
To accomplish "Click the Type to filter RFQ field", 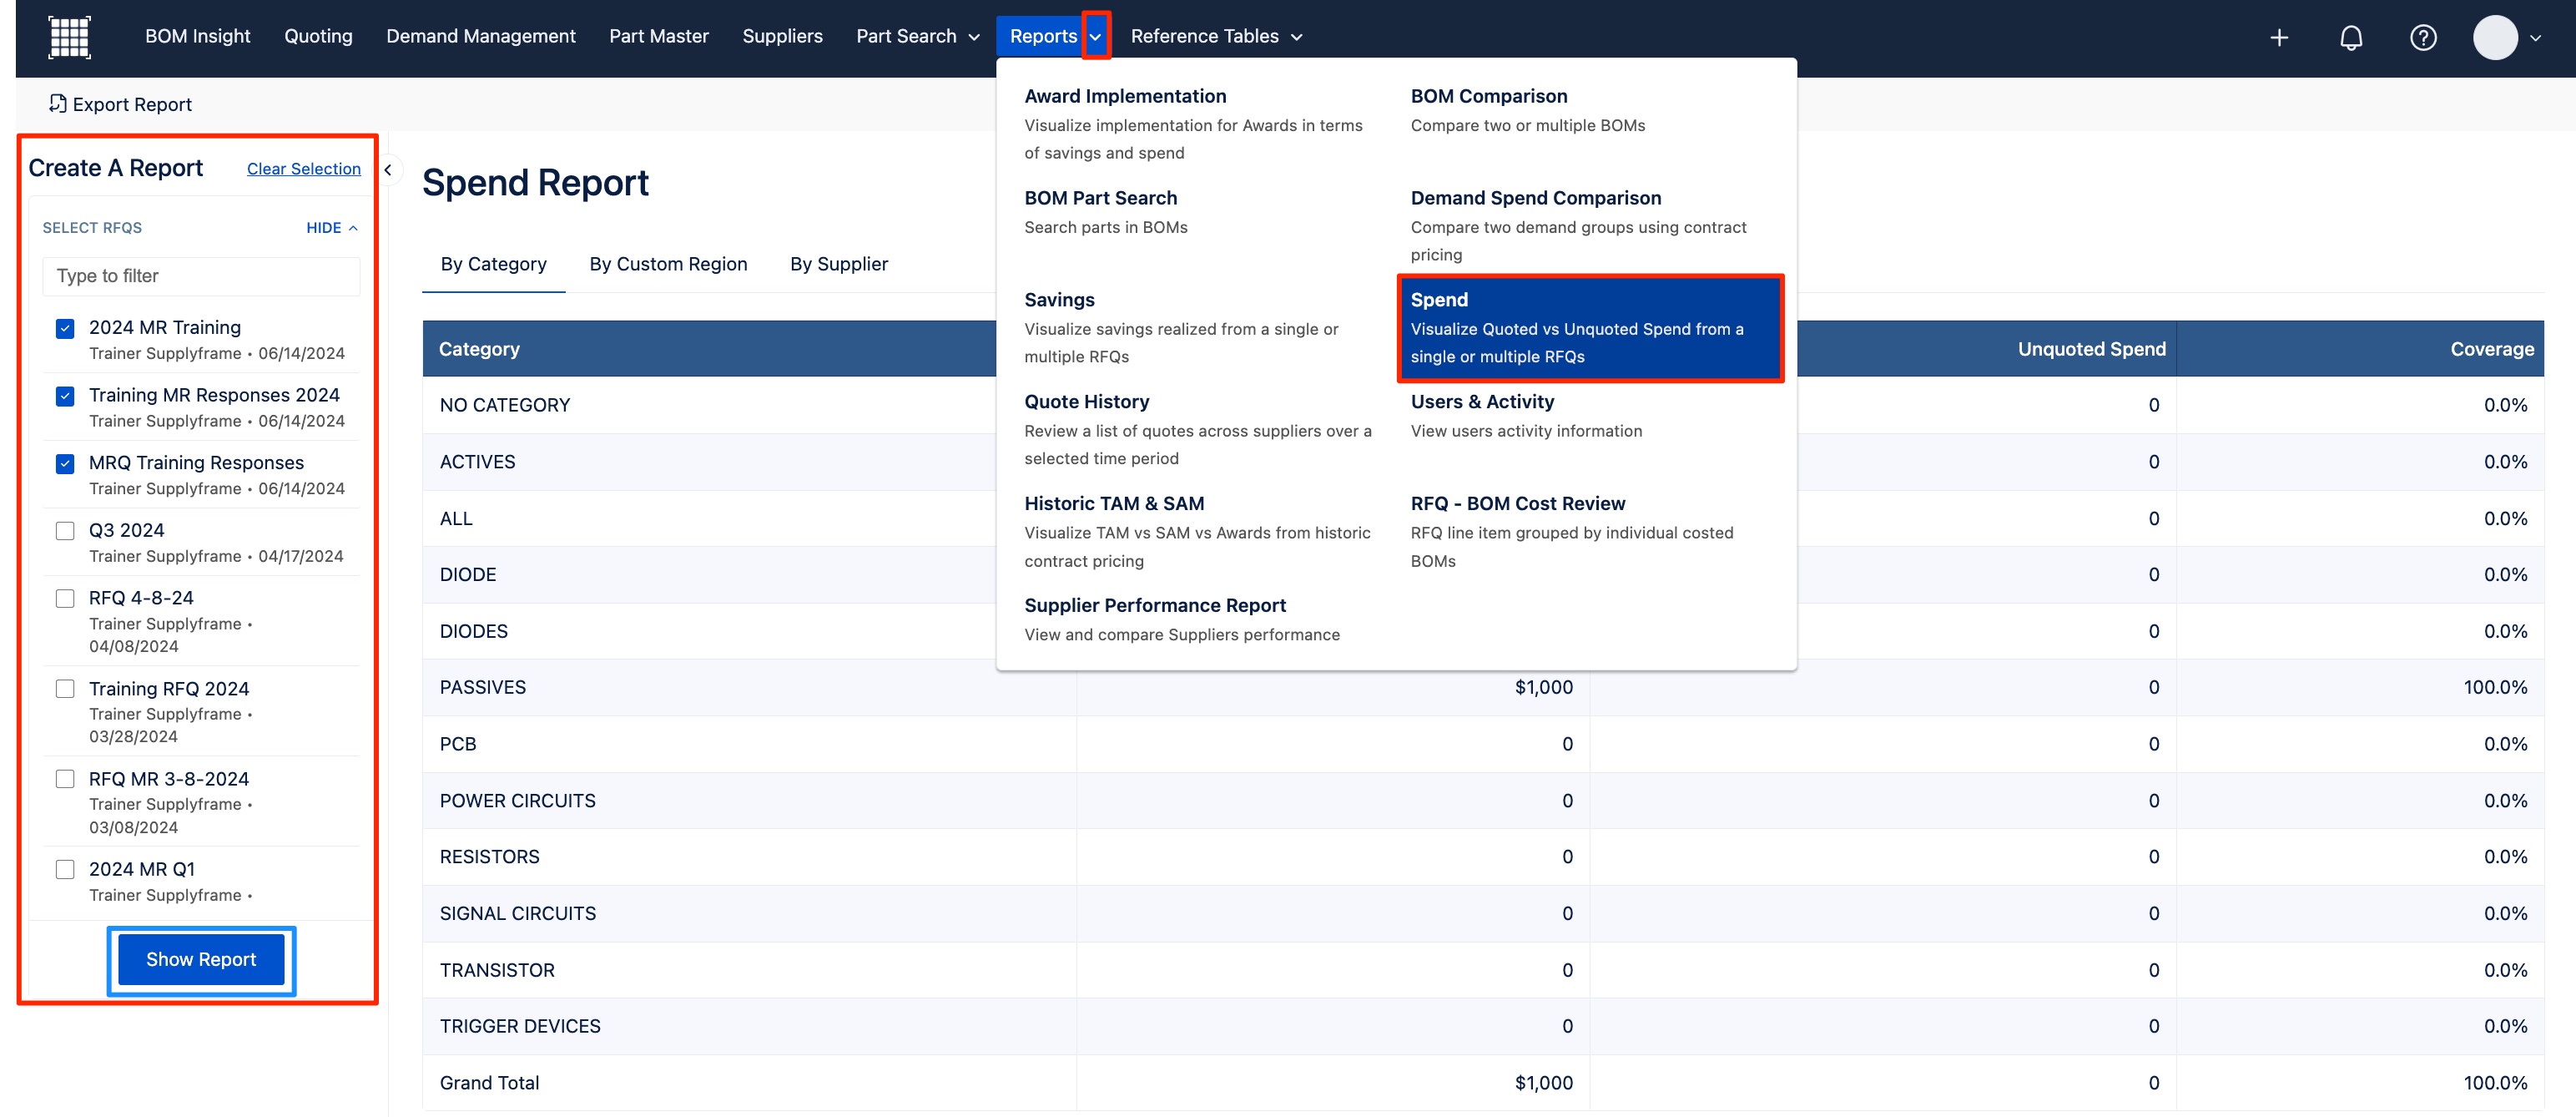I will pyautogui.click(x=201, y=277).
